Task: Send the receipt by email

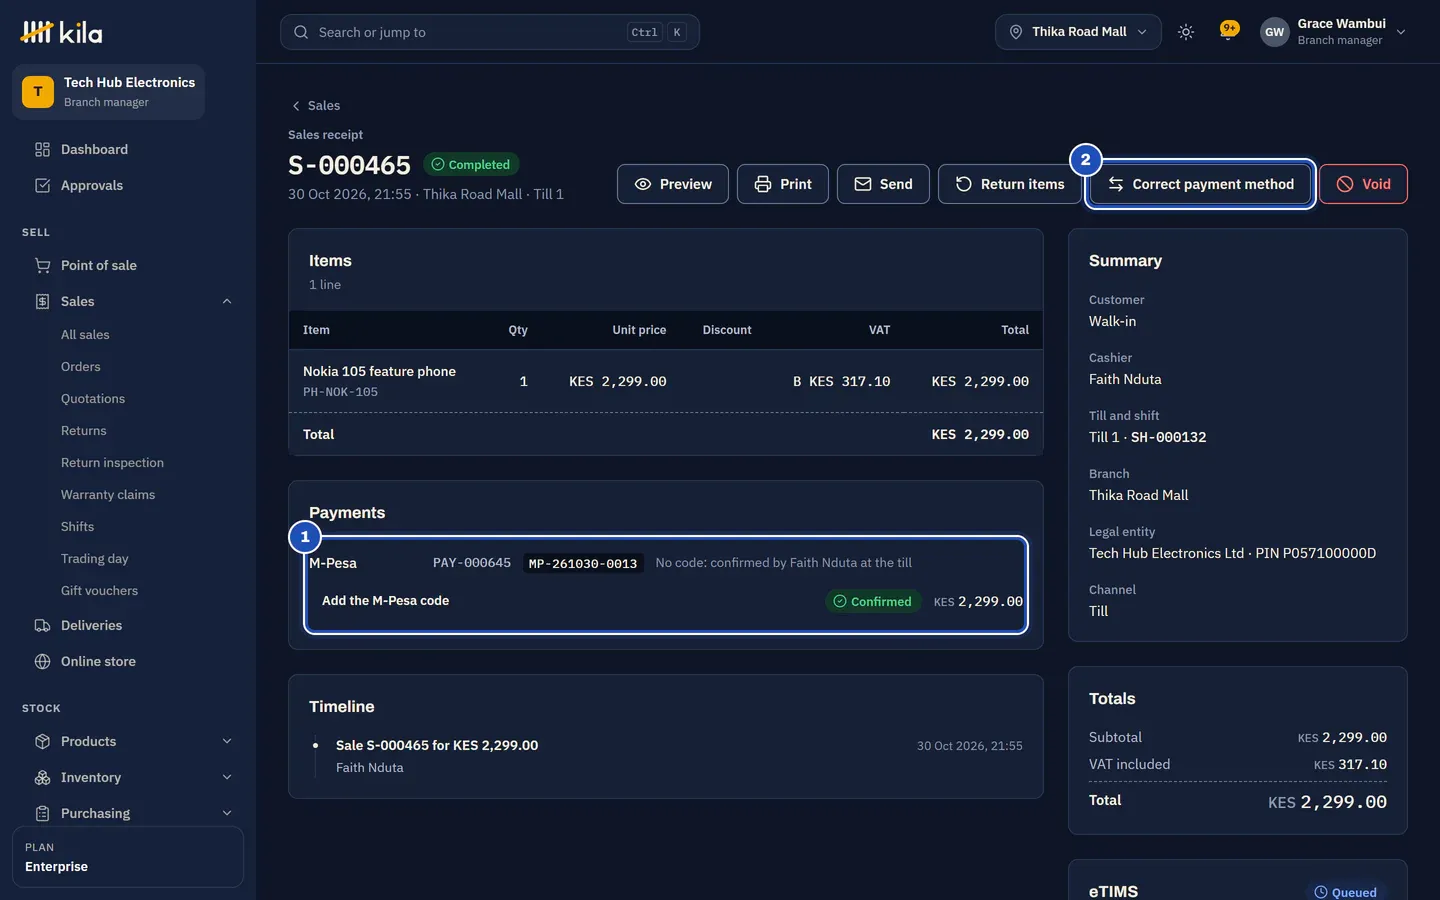Action: point(883,184)
